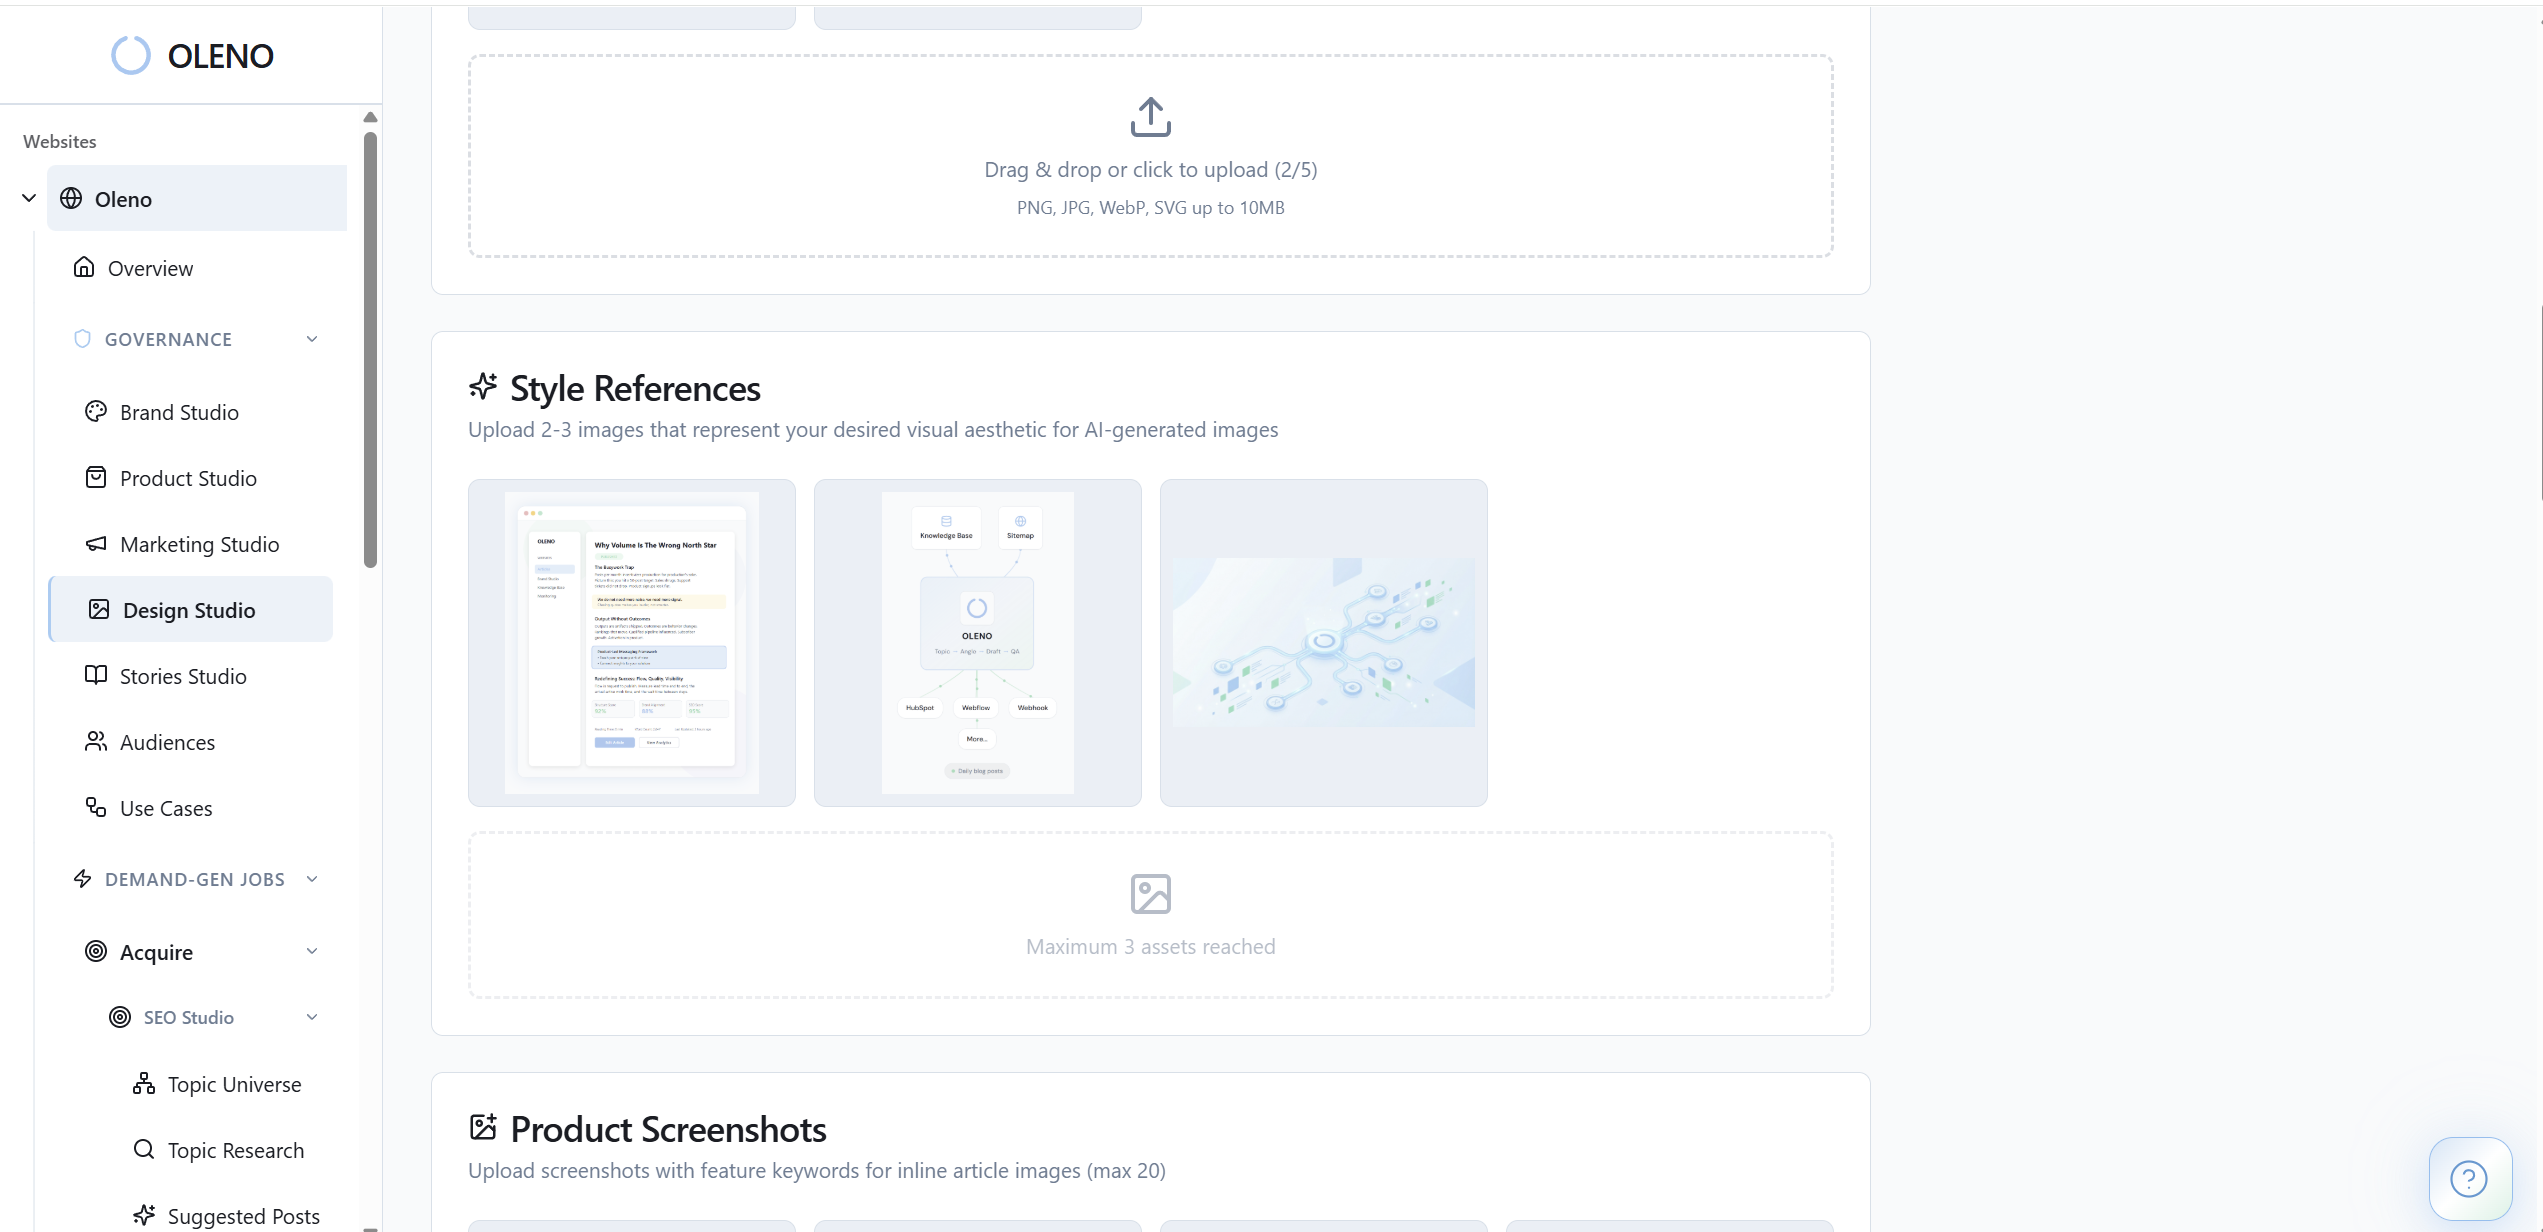Click the Oleno logo icon

pos(131,56)
